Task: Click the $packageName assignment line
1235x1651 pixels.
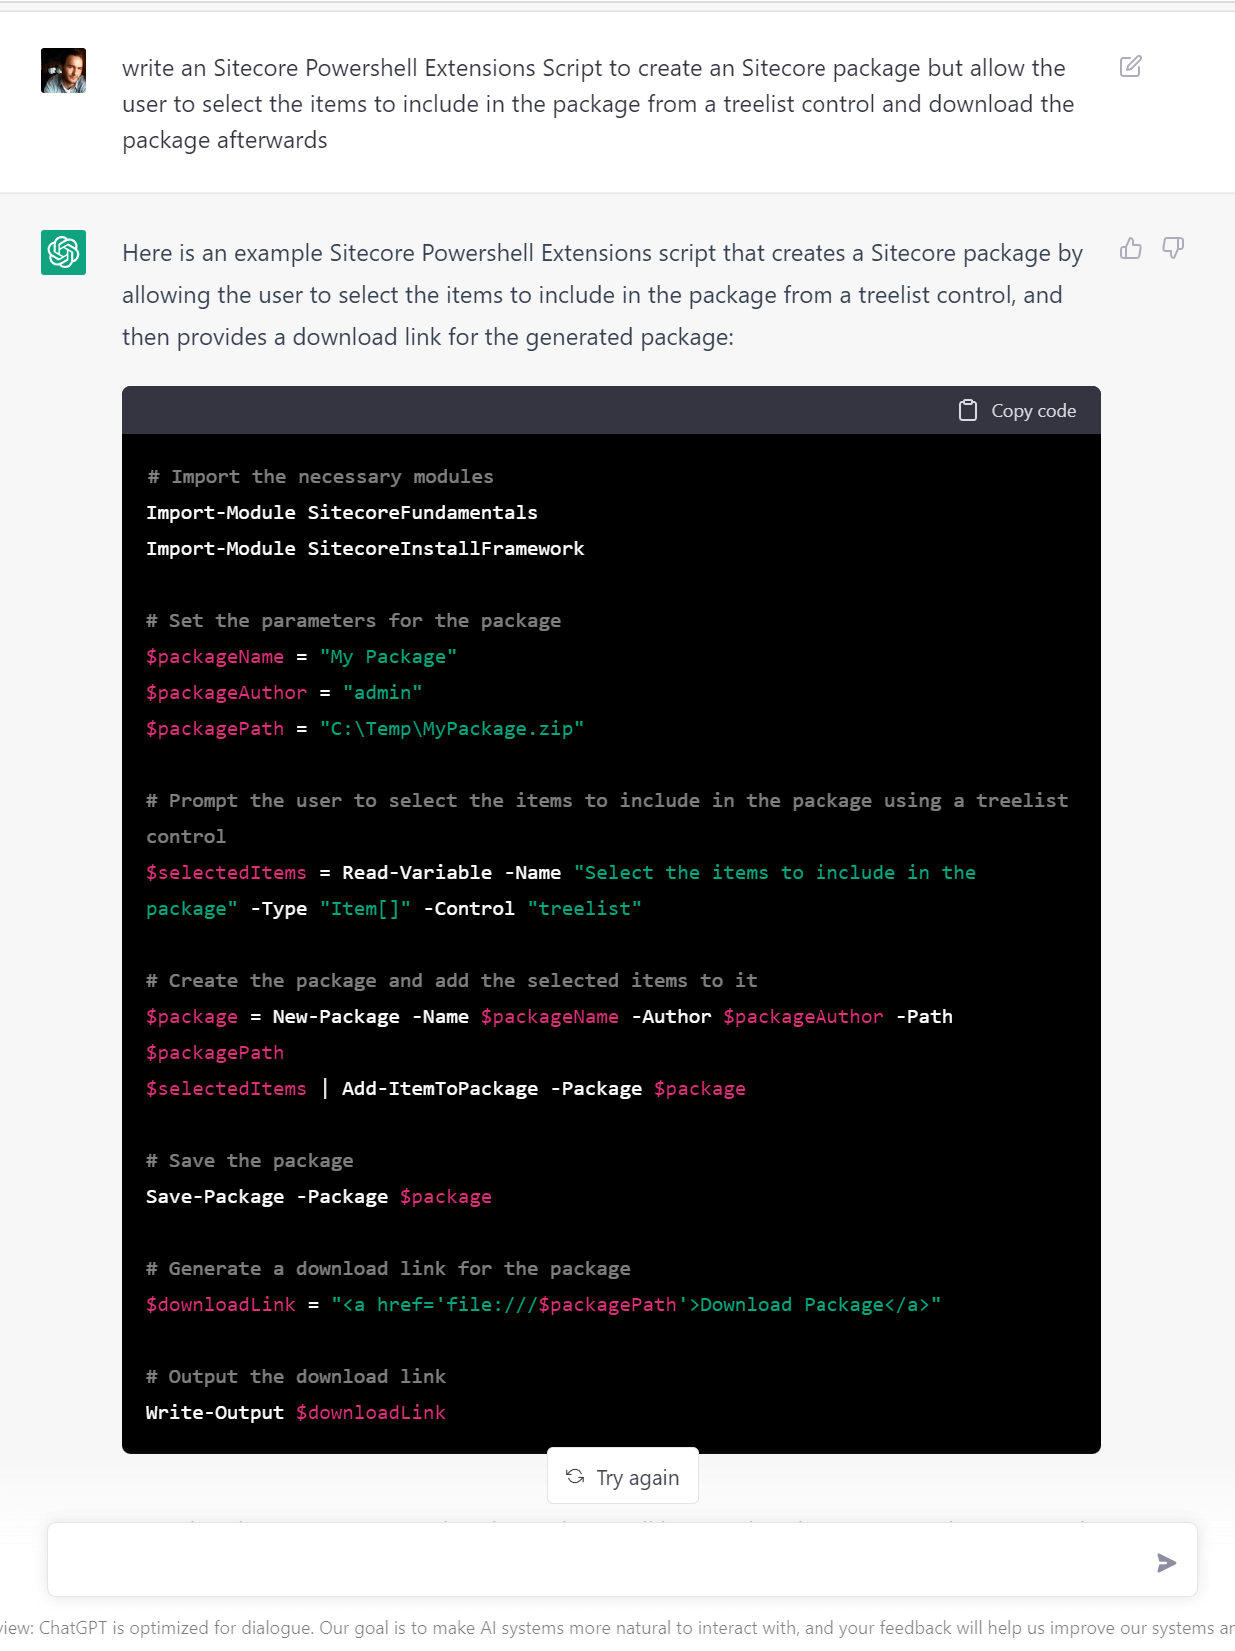Action: tap(301, 657)
